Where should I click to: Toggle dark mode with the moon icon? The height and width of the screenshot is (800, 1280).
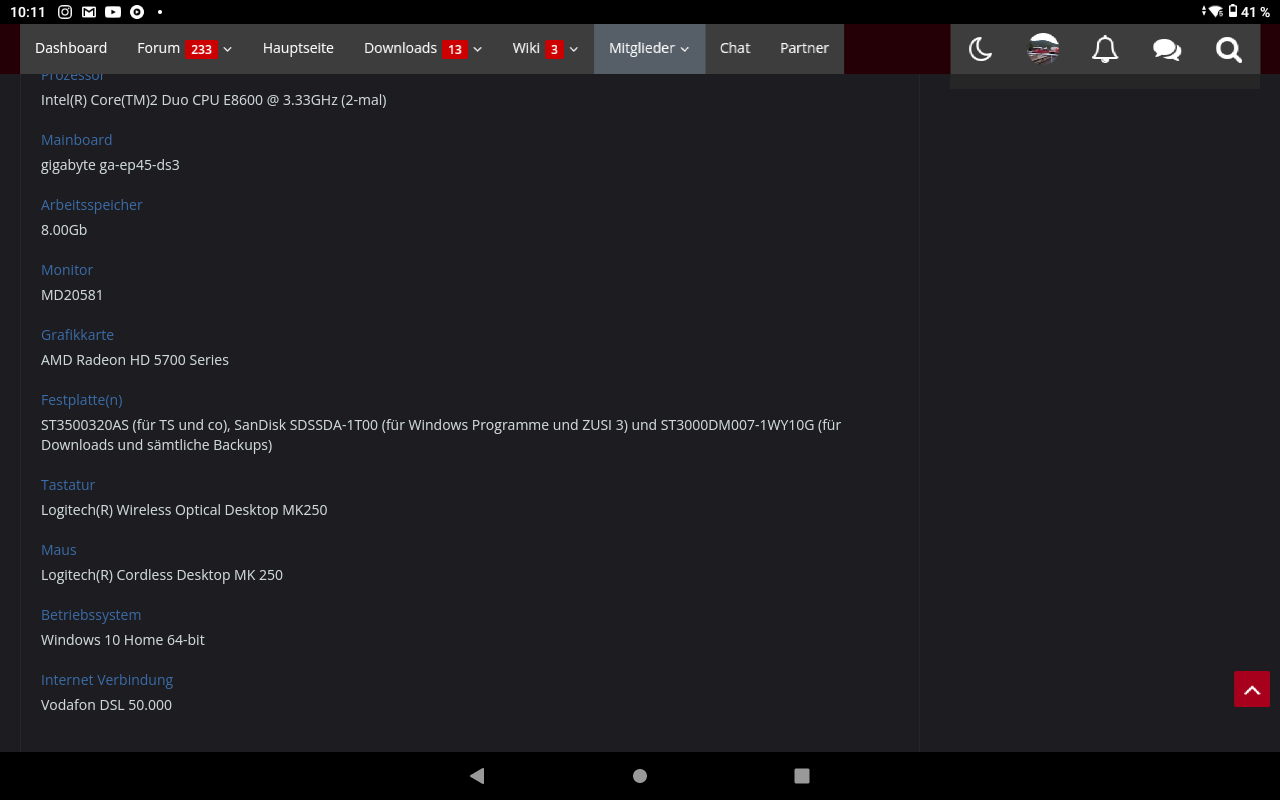coord(980,49)
